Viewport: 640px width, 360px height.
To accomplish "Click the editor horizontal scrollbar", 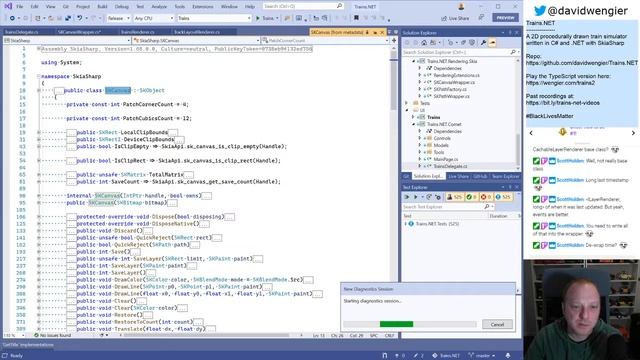I will (x=206, y=335).
